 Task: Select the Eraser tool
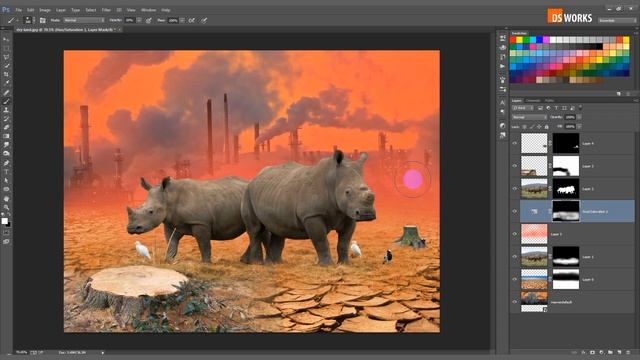[x=6, y=127]
